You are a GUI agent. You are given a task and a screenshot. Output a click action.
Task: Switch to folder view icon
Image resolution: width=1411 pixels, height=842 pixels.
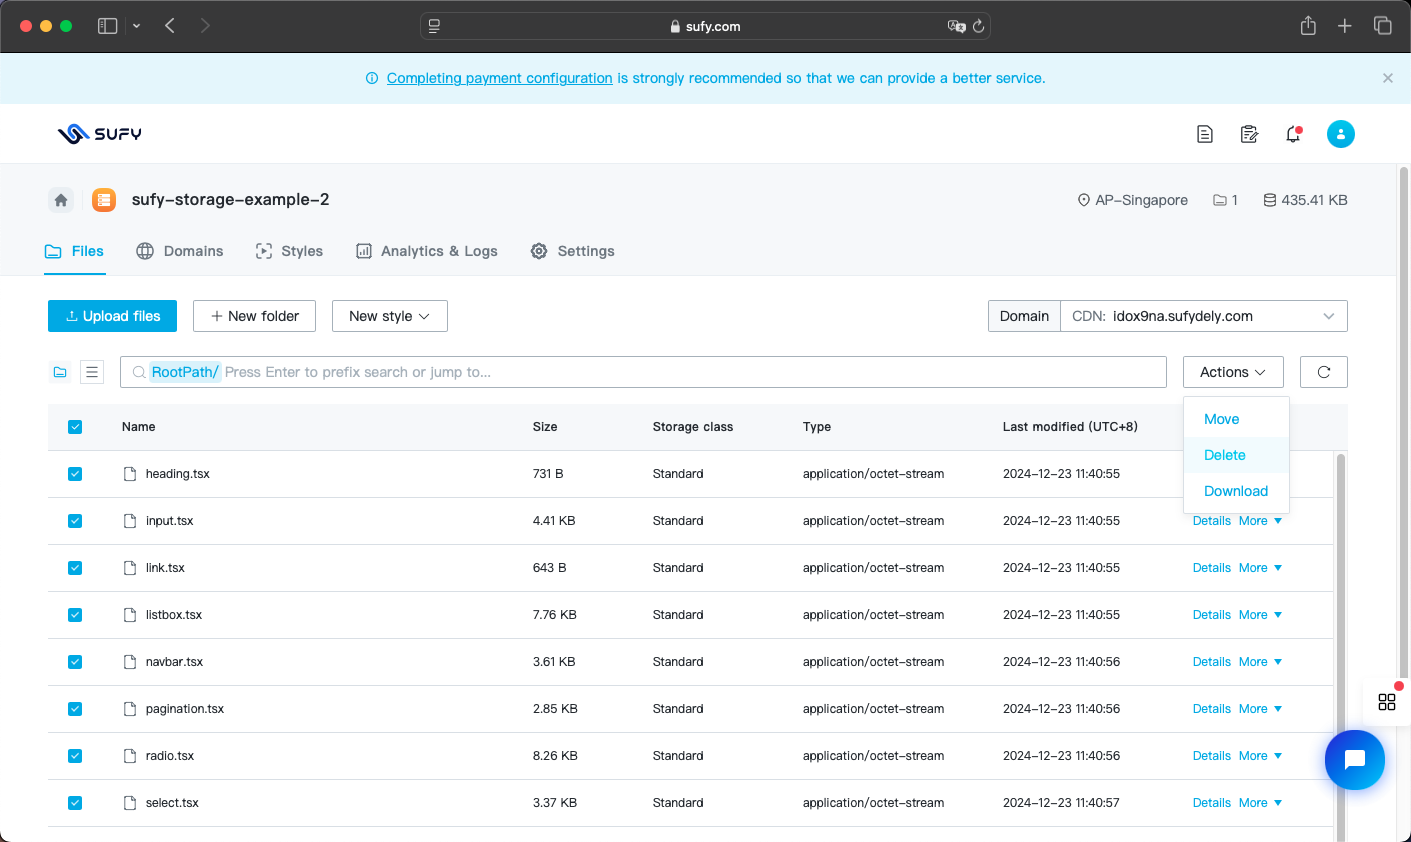60,372
